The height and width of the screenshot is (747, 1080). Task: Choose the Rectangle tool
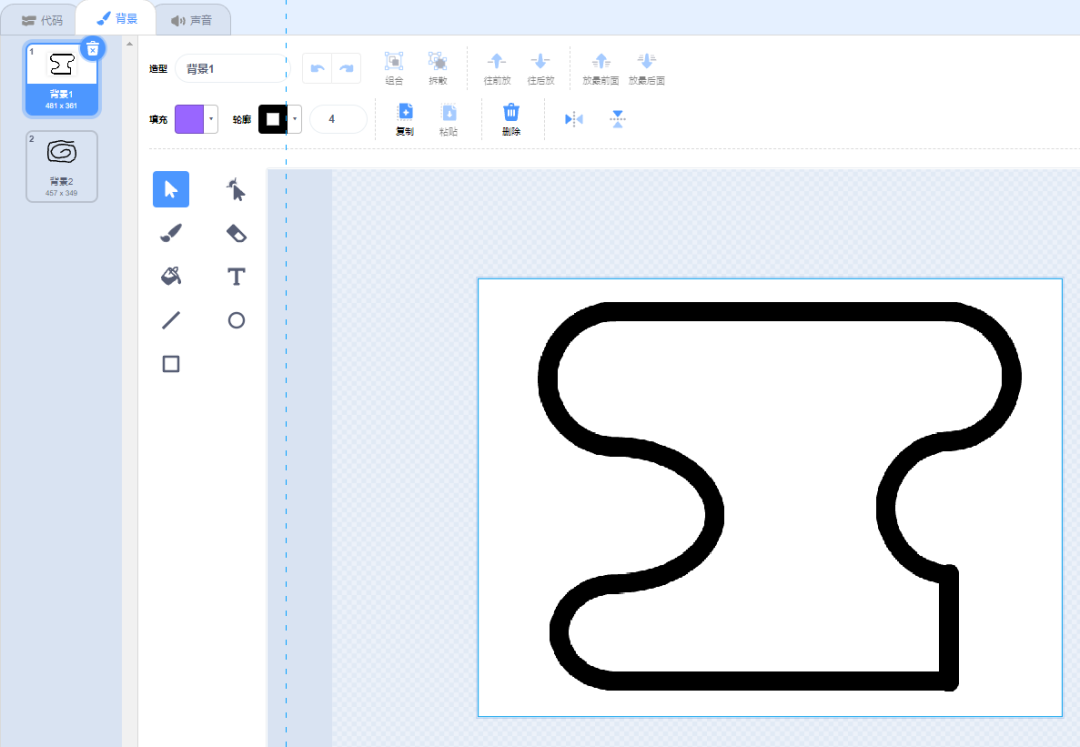pyautogui.click(x=171, y=364)
